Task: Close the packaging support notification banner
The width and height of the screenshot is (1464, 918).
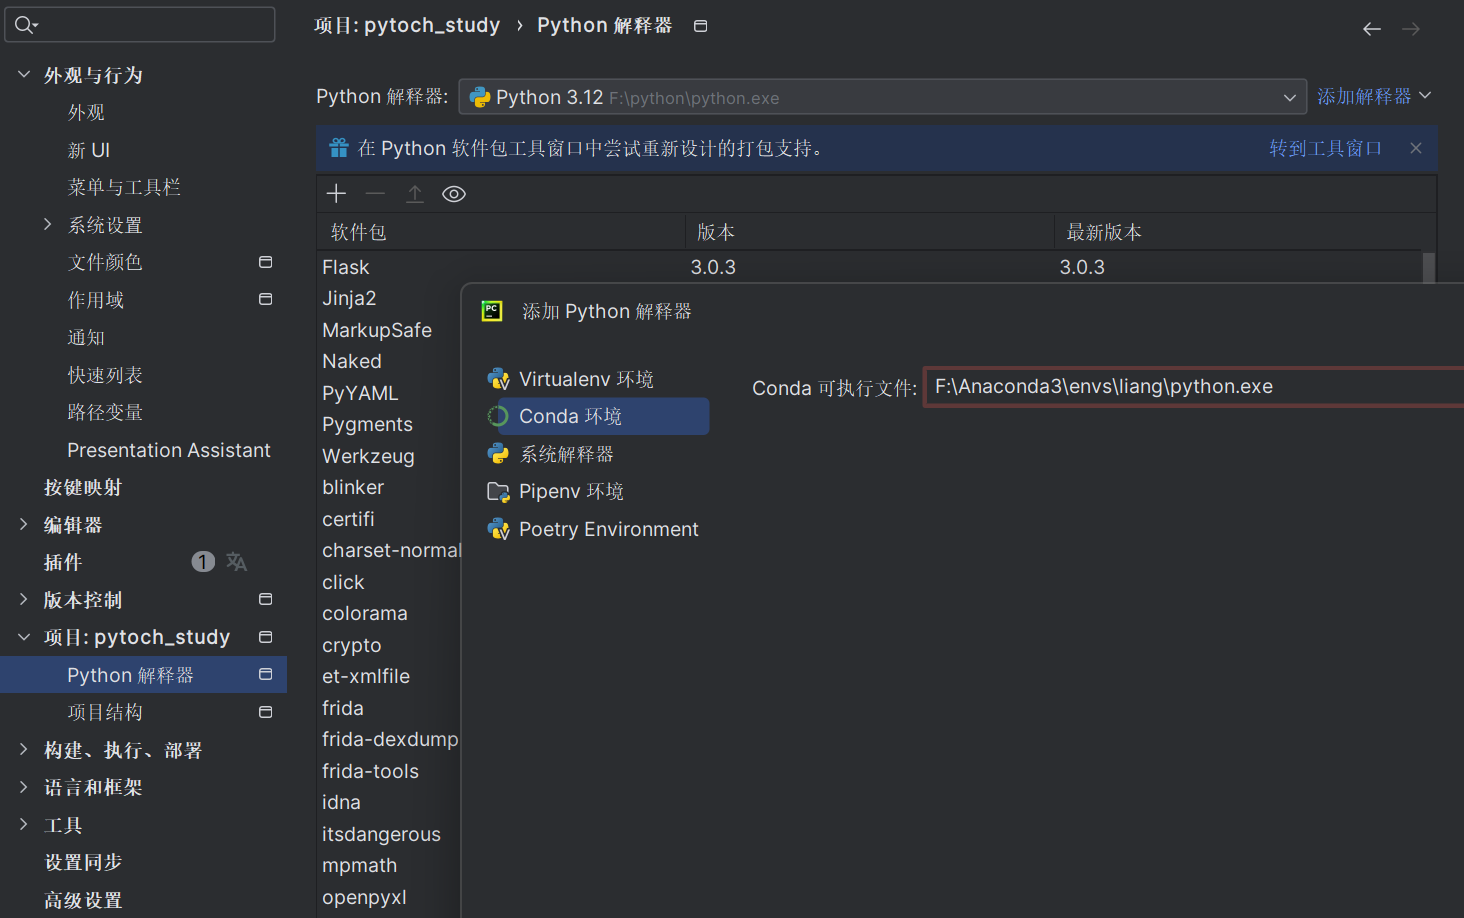Action: click(1416, 148)
